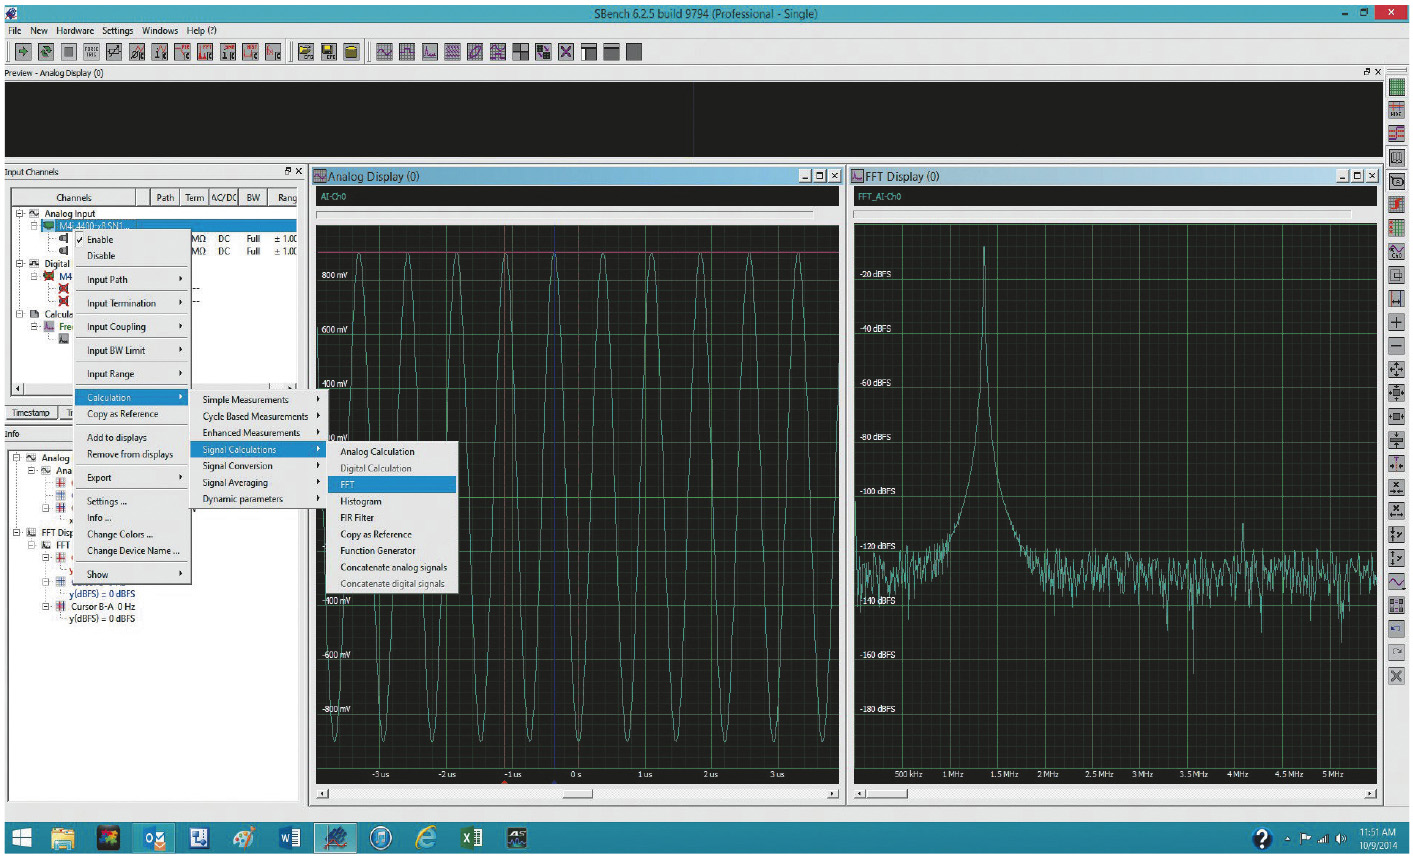The height and width of the screenshot is (859, 1413).
Task: Open Internet Explorer from the taskbar
Action: click(427, 838)
